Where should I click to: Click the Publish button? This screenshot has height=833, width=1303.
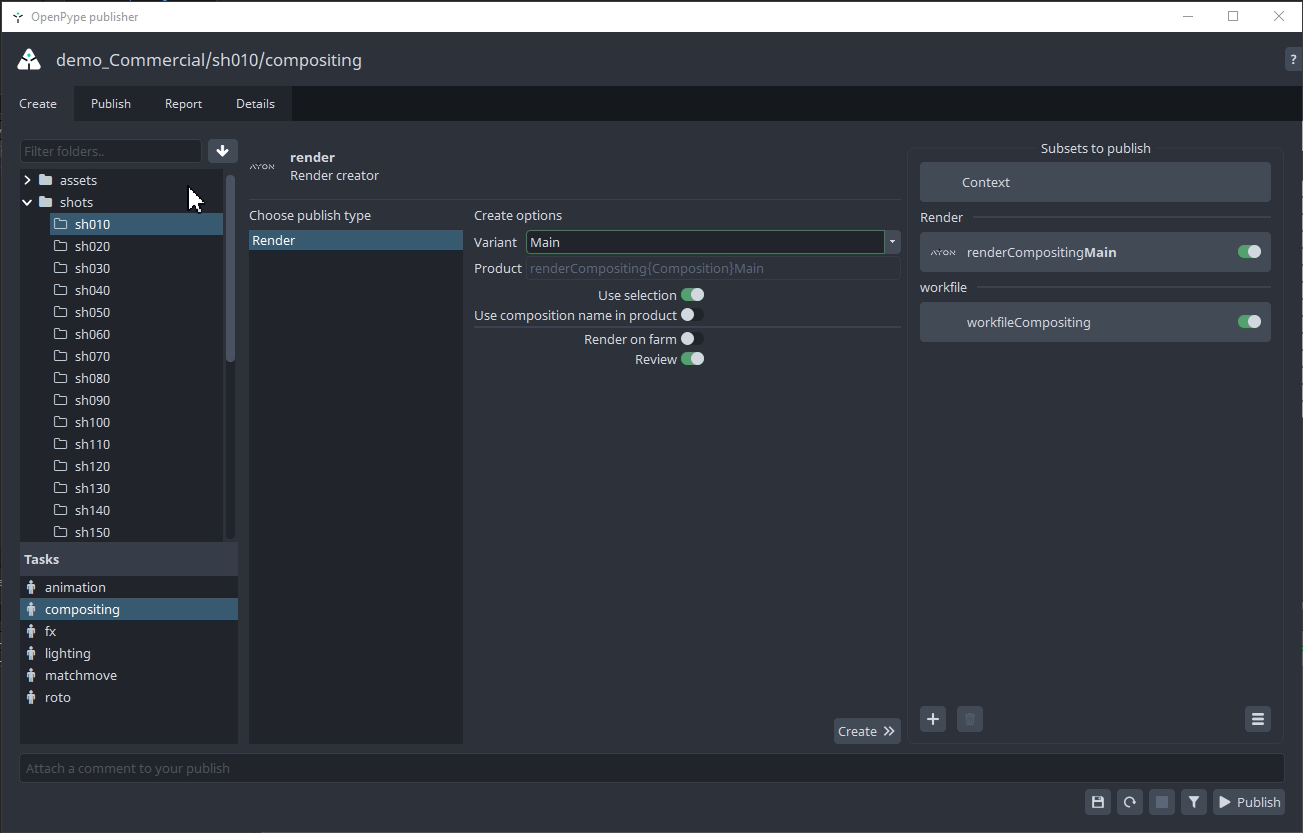1249,802
